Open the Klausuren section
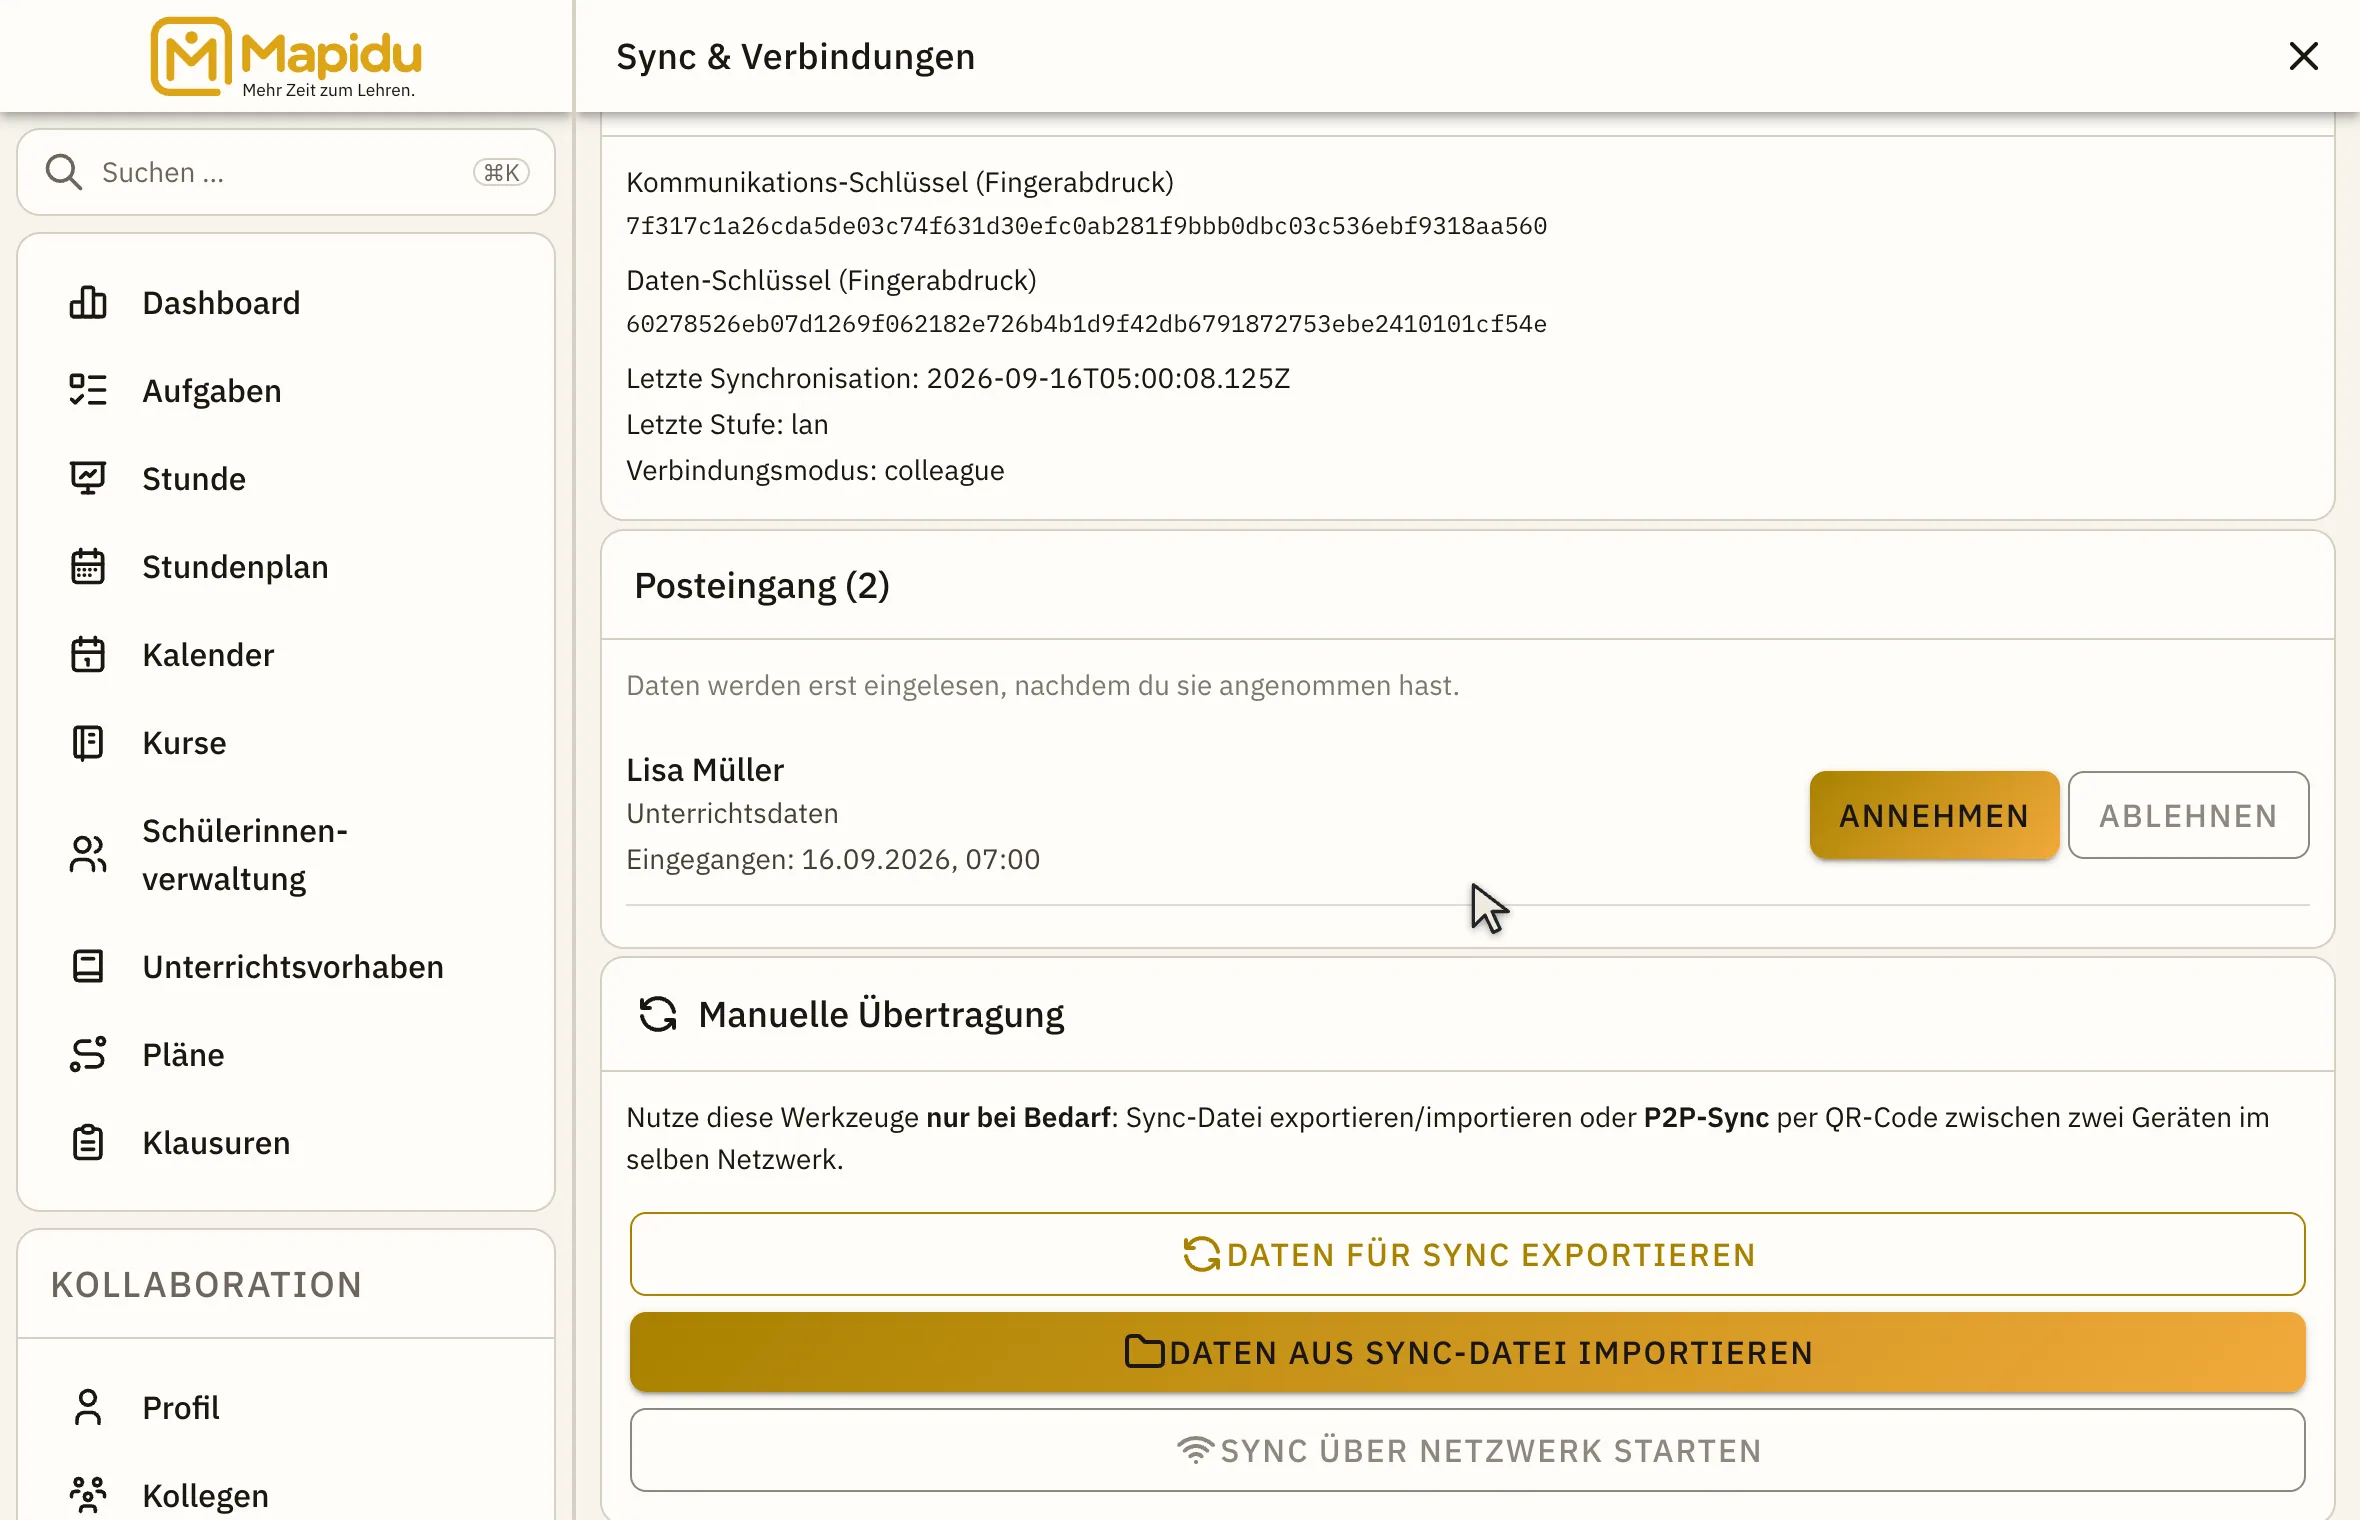The width and height of the screenshot is (2360, 1520). tap(286, 1142)
